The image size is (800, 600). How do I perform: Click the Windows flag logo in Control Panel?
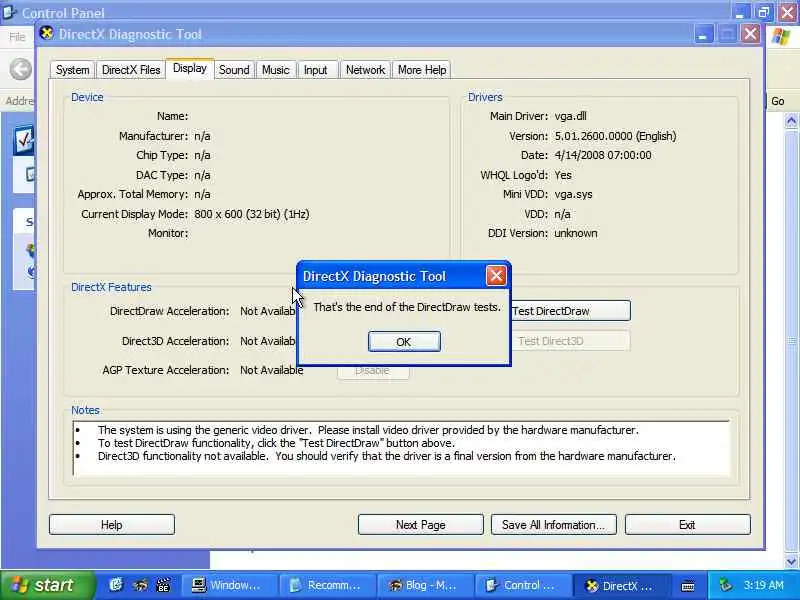(x=781, y=37)
